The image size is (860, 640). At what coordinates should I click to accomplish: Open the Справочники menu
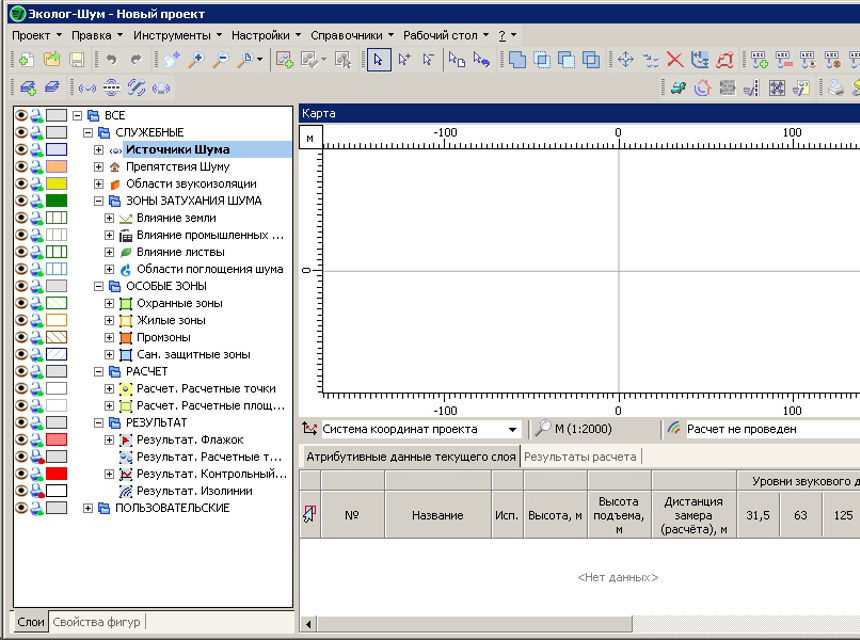(x=352, y=36)
